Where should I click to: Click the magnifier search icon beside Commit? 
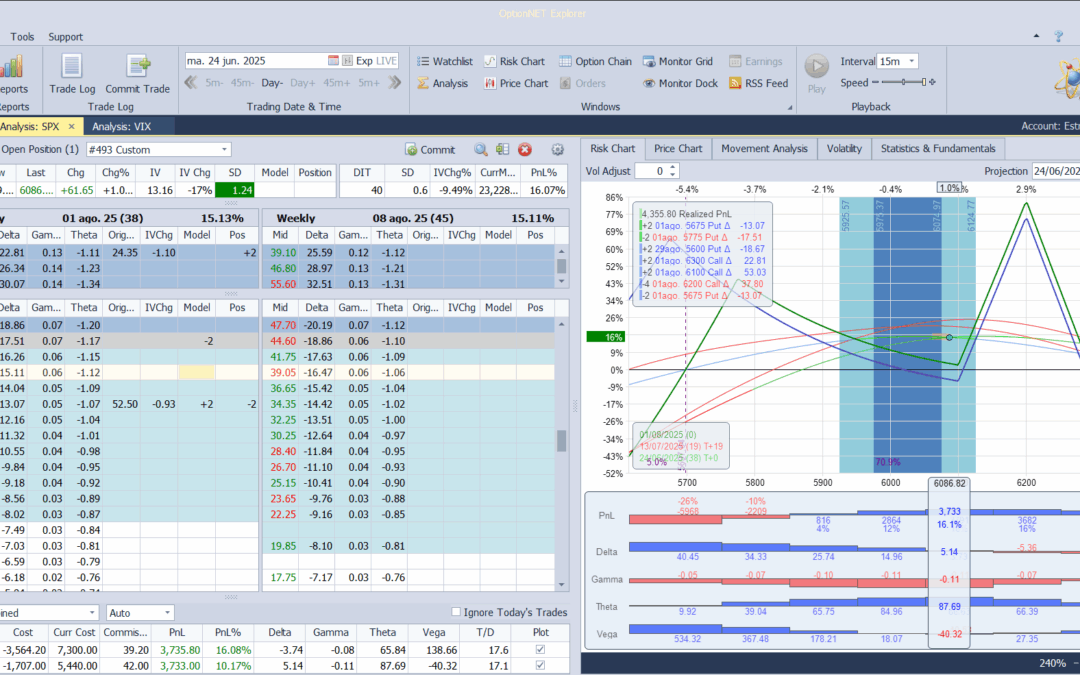(481, 149)
